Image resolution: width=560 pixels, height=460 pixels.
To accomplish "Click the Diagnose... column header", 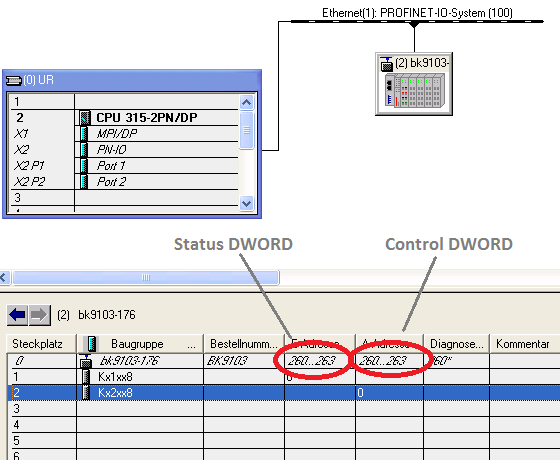I will point(456,344).
